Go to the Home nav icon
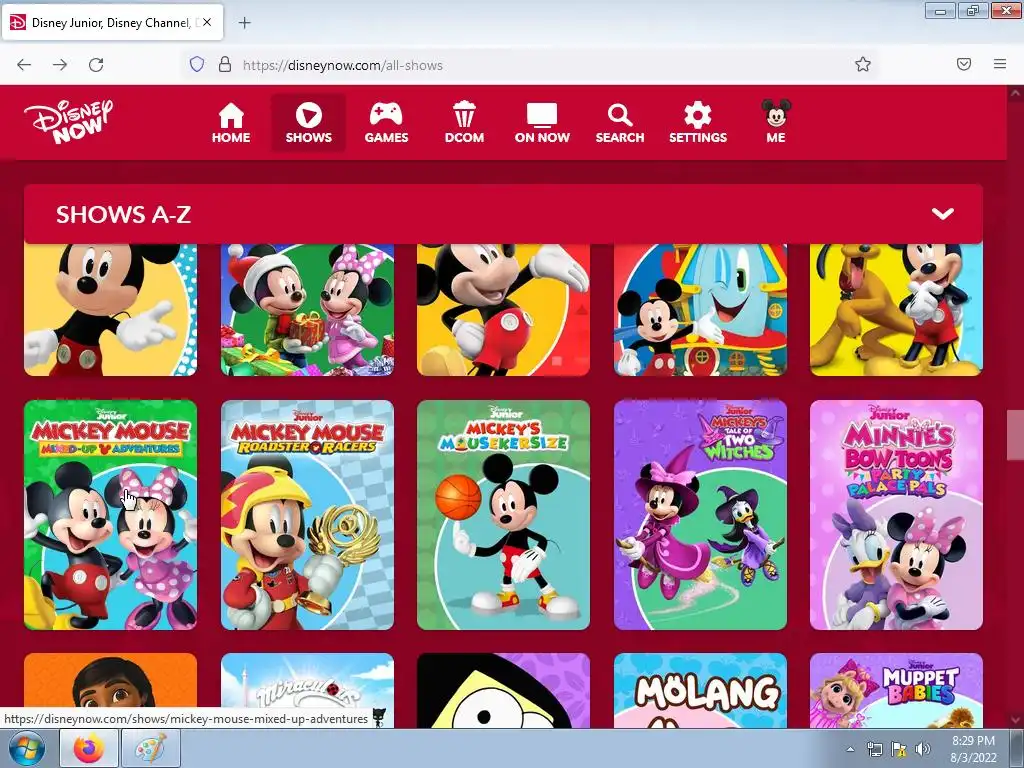The height and width of the screenshot is (768, 1024). point(231,123)
